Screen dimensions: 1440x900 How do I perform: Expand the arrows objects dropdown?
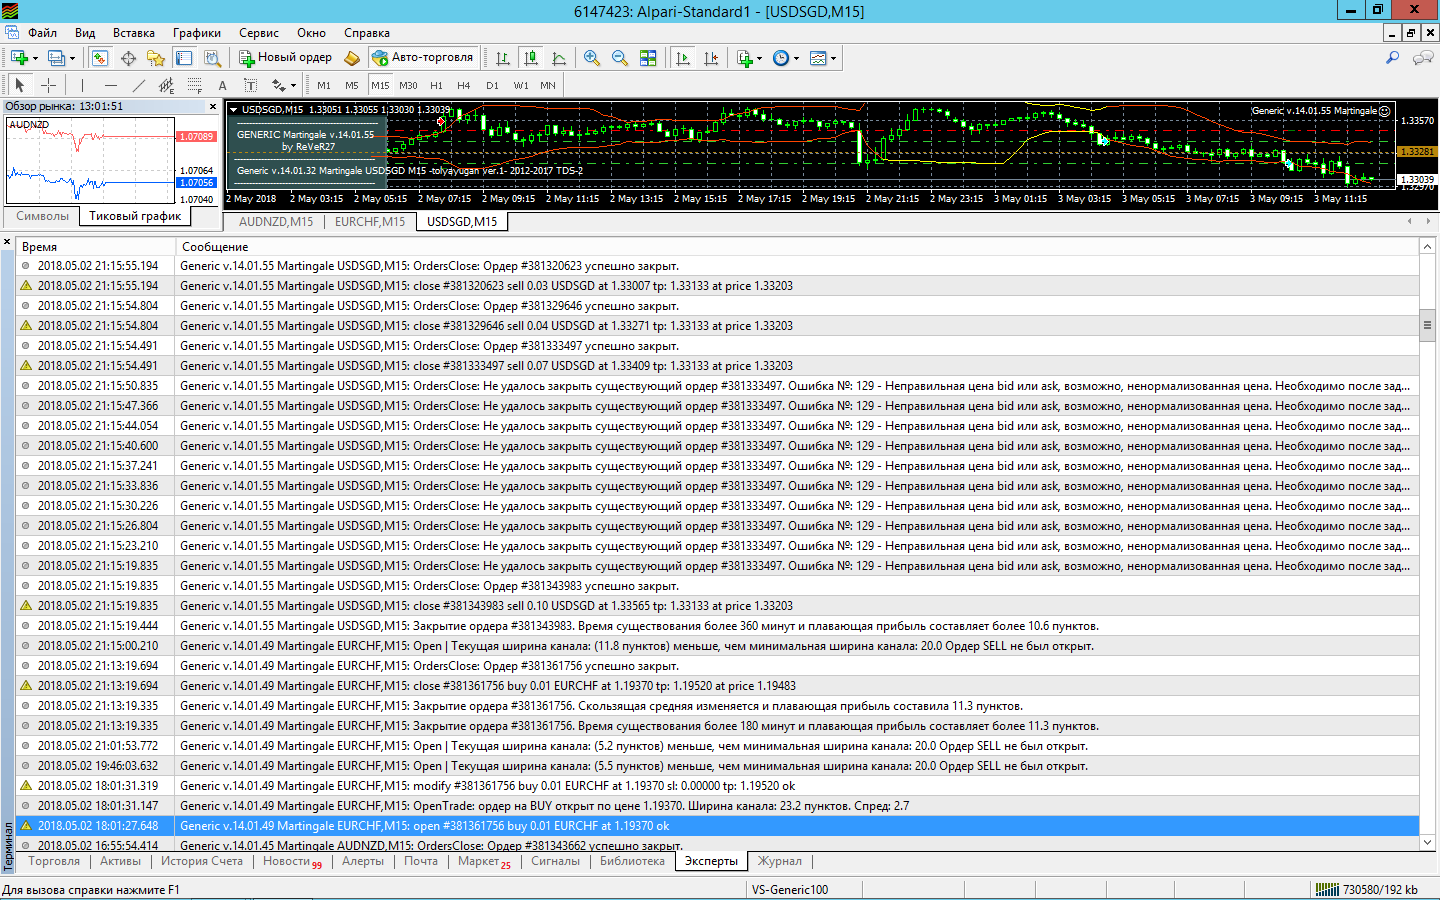295,85
